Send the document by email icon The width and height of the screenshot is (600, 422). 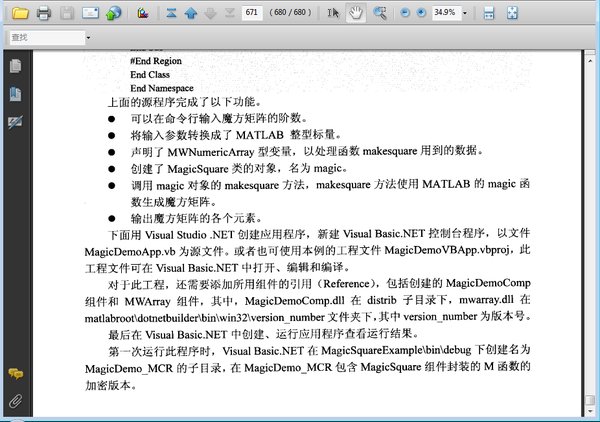[90, 13]
